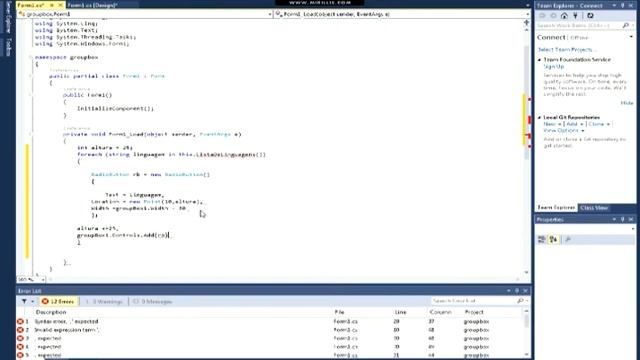Collapse the namespace groupbox code region
Screen dimensions: 640x360
30,57
